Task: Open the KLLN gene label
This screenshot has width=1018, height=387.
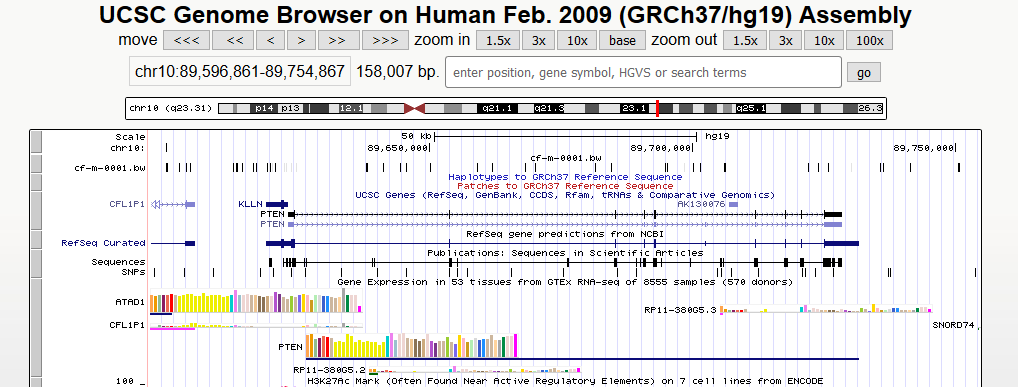Action: tap(251, 204)
